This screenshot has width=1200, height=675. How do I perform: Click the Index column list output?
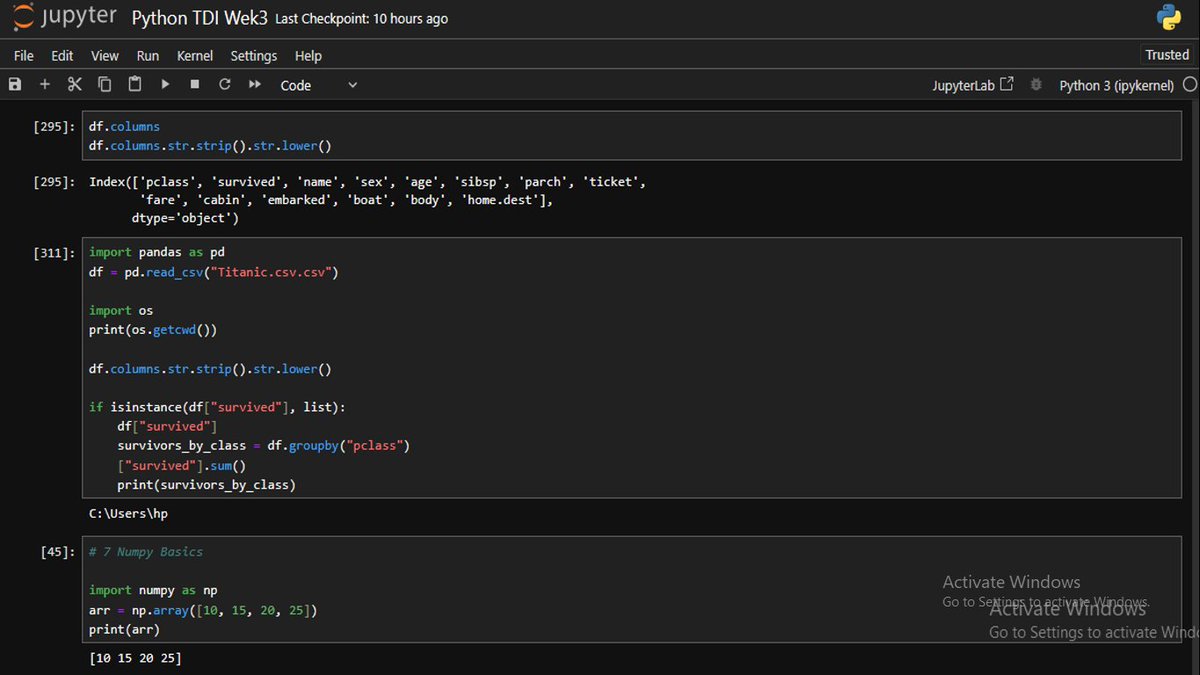(x=368, y=200)
